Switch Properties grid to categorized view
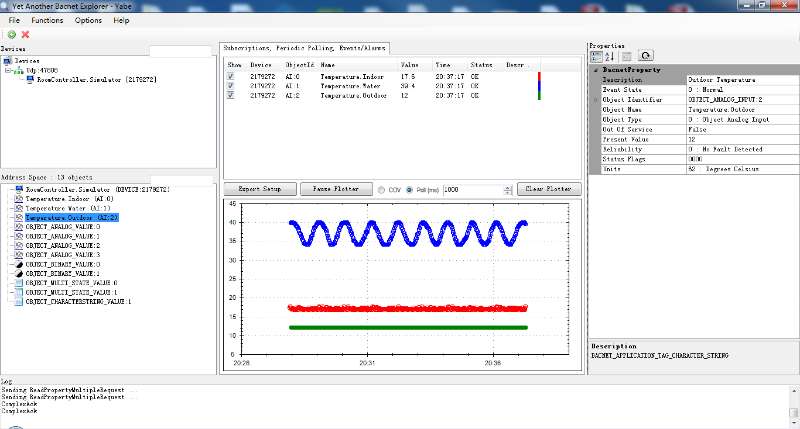Image resolution: width=800 pixels, height=429 pixels. 597,56
